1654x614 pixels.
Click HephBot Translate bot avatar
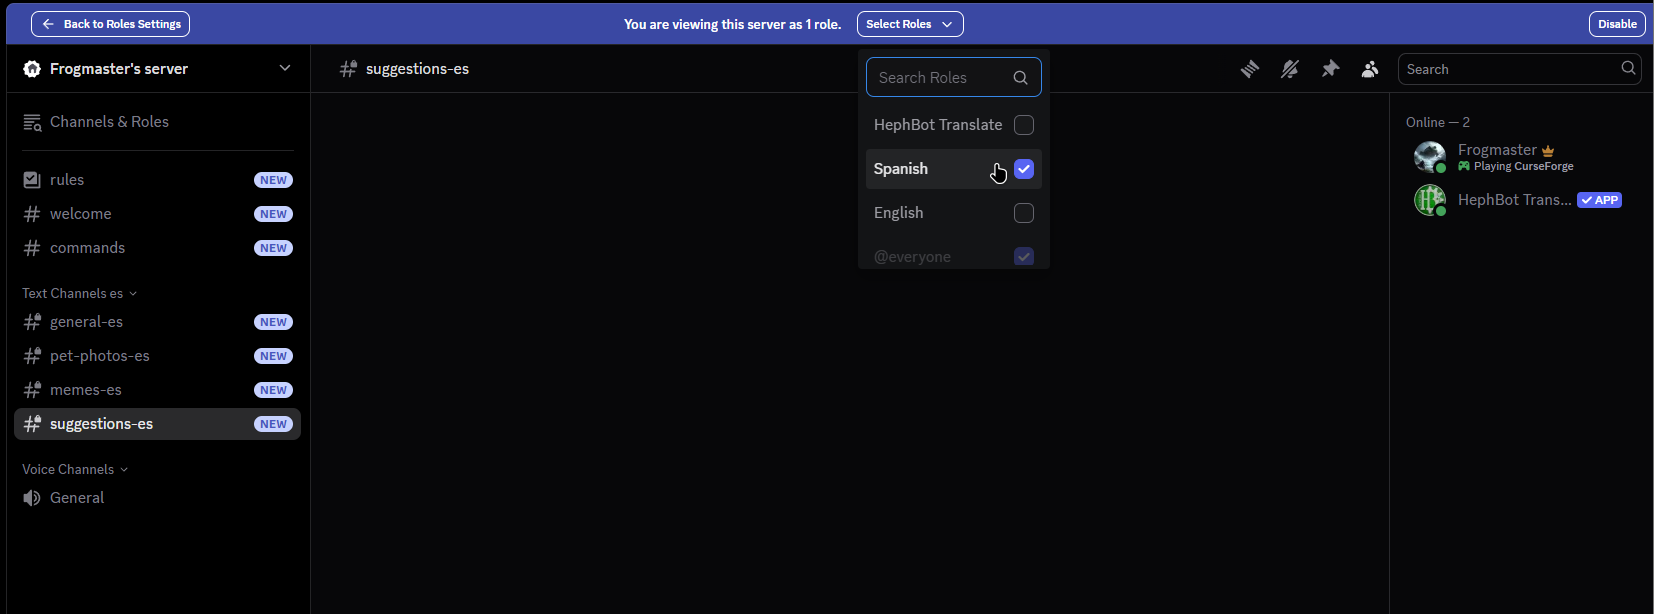click(x=1429, y=200)
